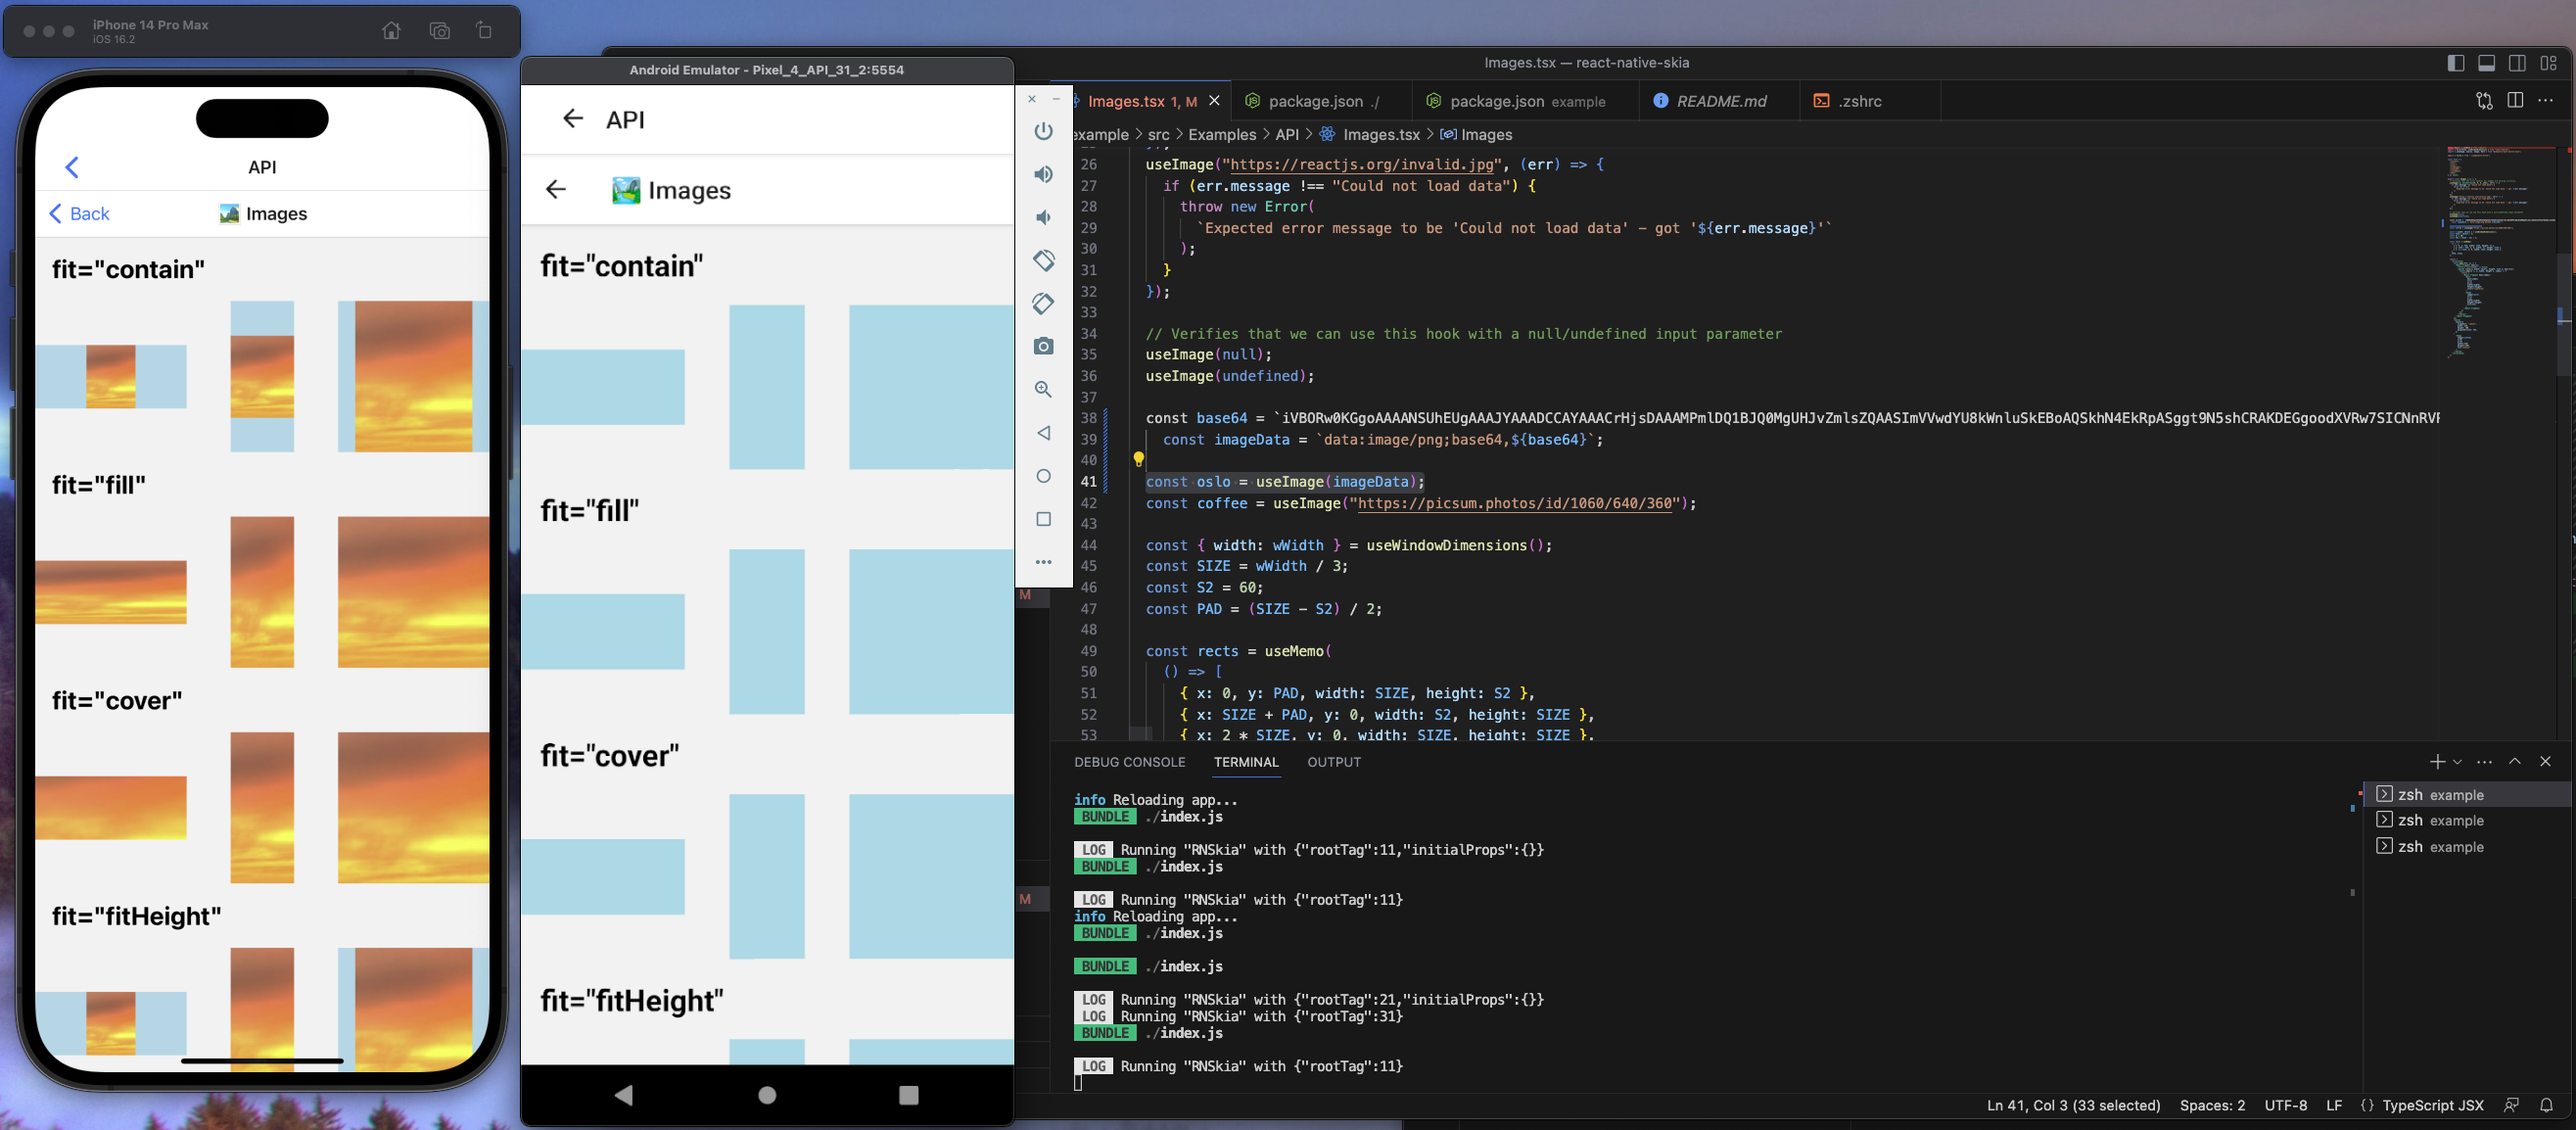2576x1130 pixels.
Task: Toggle the VS Code panel layout visibility
Action: tap(2487, 62)
